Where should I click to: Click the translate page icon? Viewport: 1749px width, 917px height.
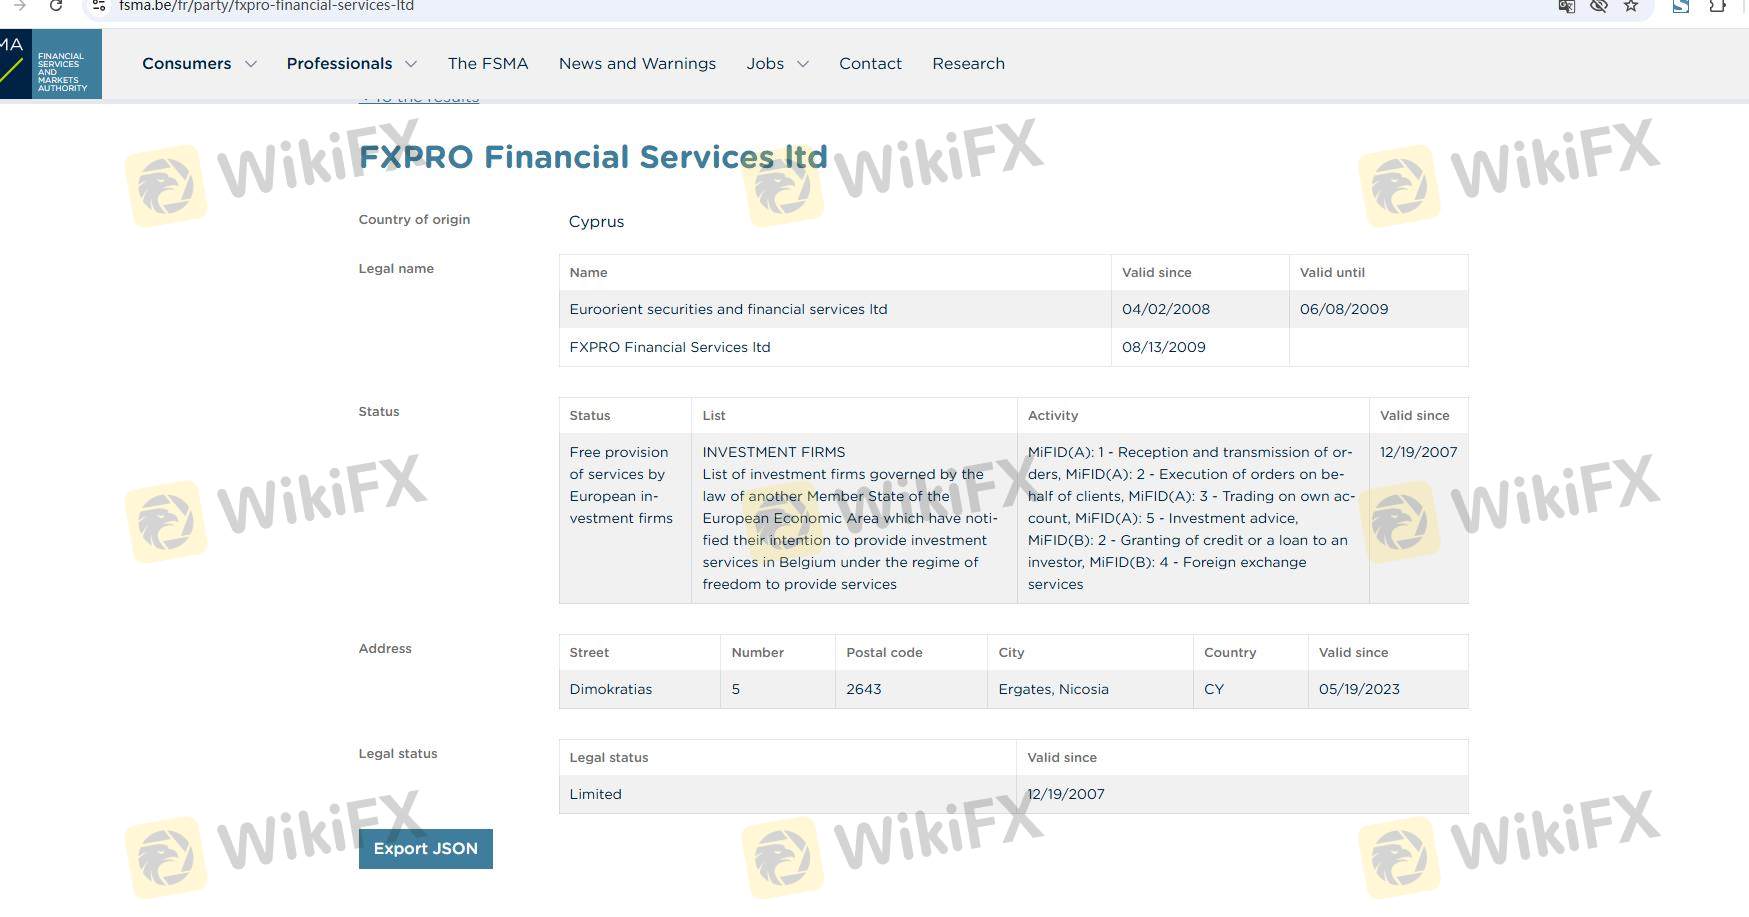pos(1566,6)
